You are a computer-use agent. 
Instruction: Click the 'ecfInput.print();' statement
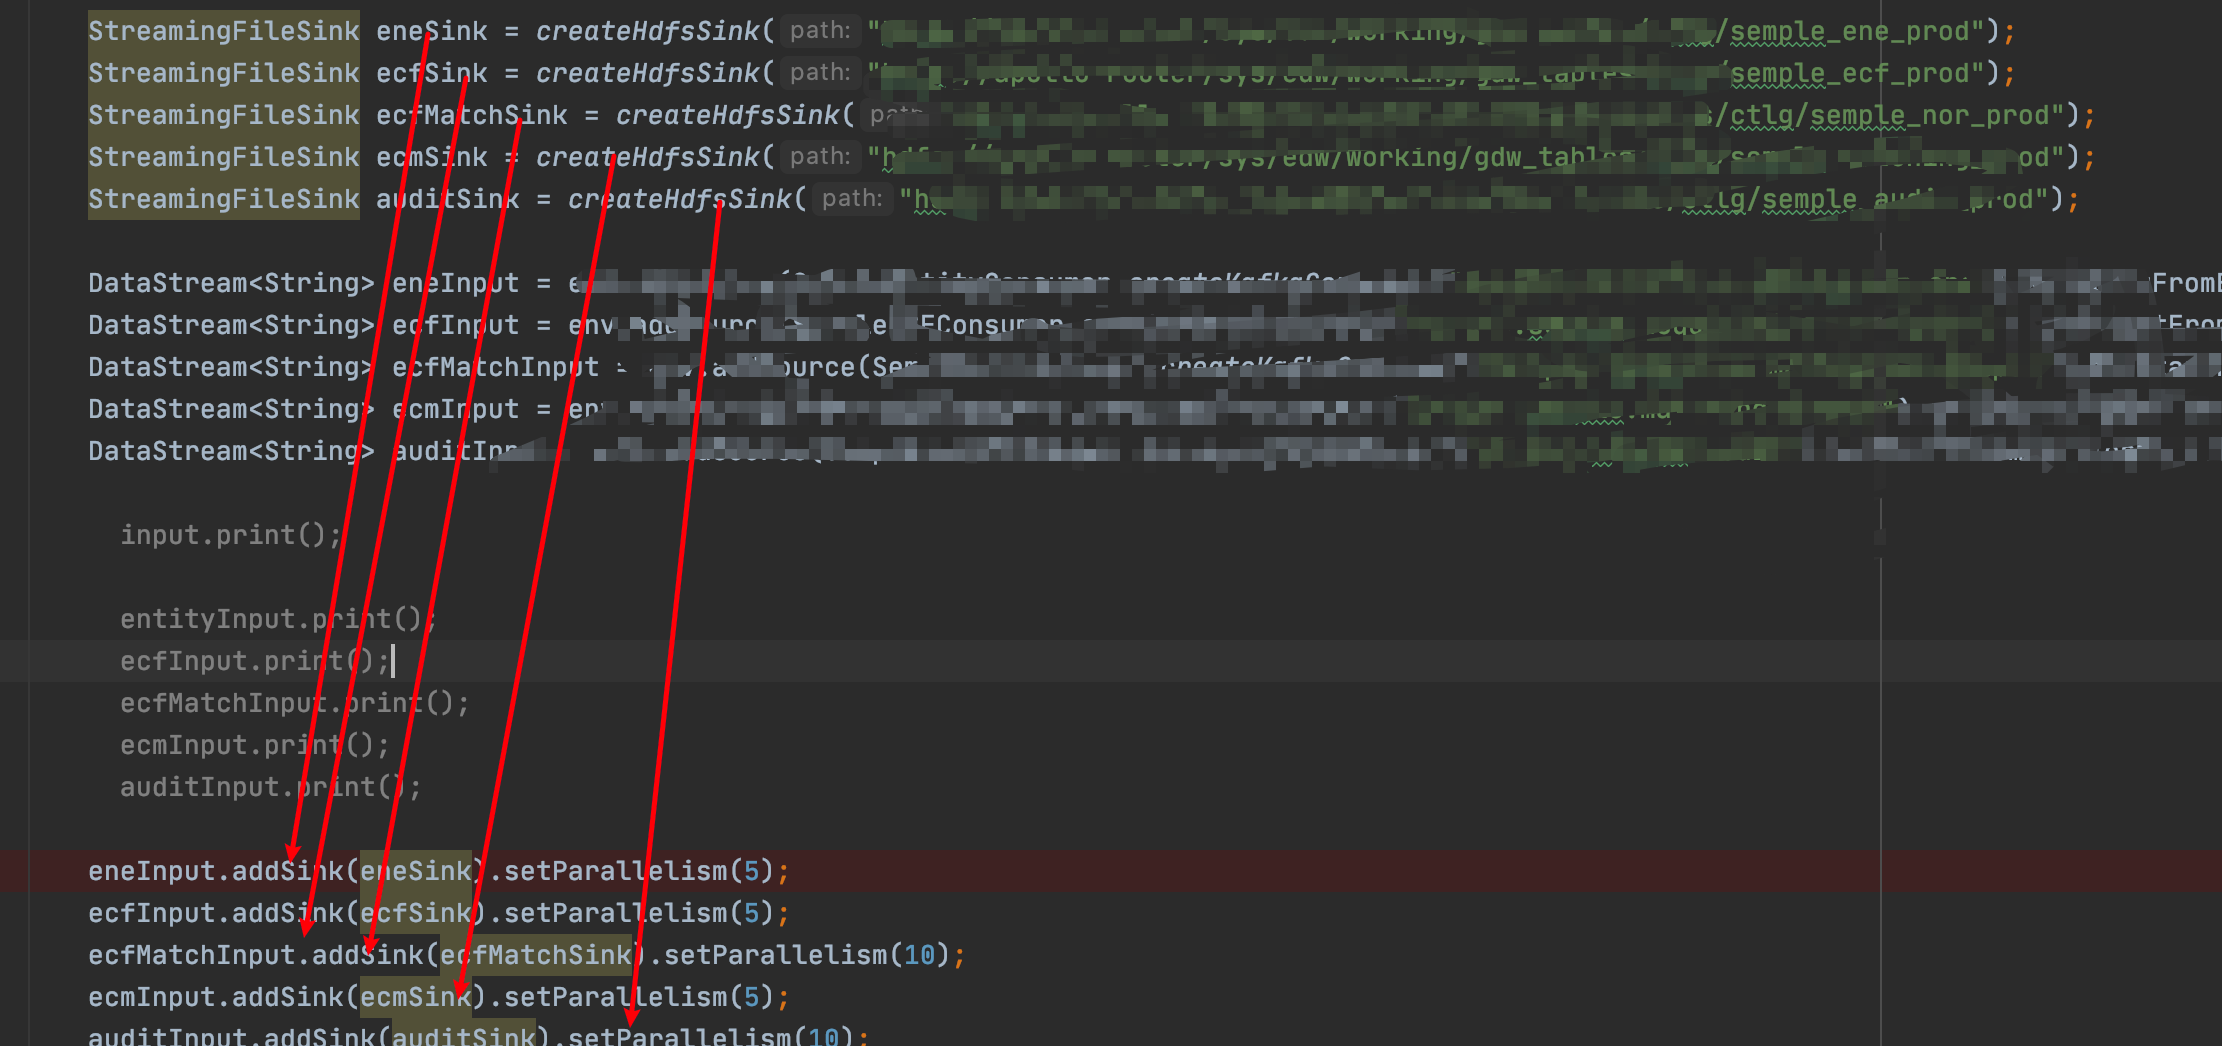[255, 661]
